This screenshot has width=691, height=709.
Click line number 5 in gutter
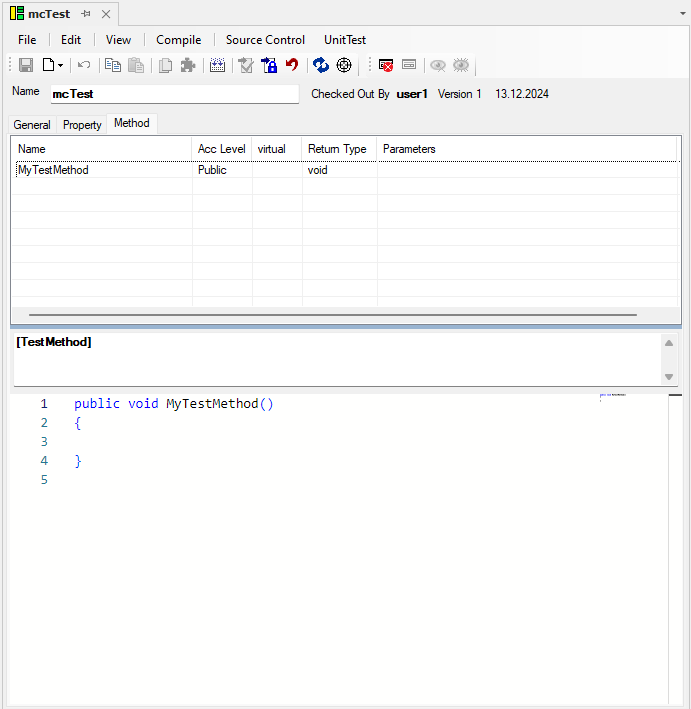(x=44, y=480)
